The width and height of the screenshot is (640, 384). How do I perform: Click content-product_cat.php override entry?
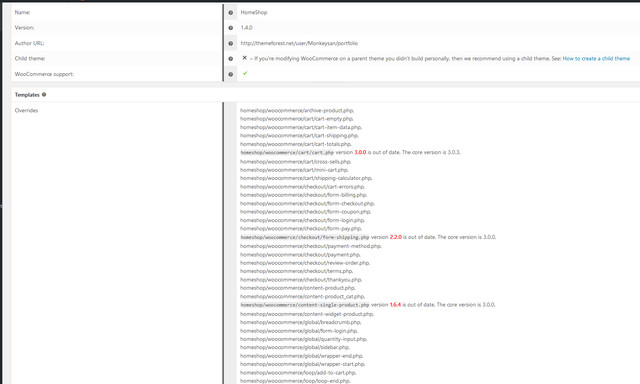(x=302, y=297)
